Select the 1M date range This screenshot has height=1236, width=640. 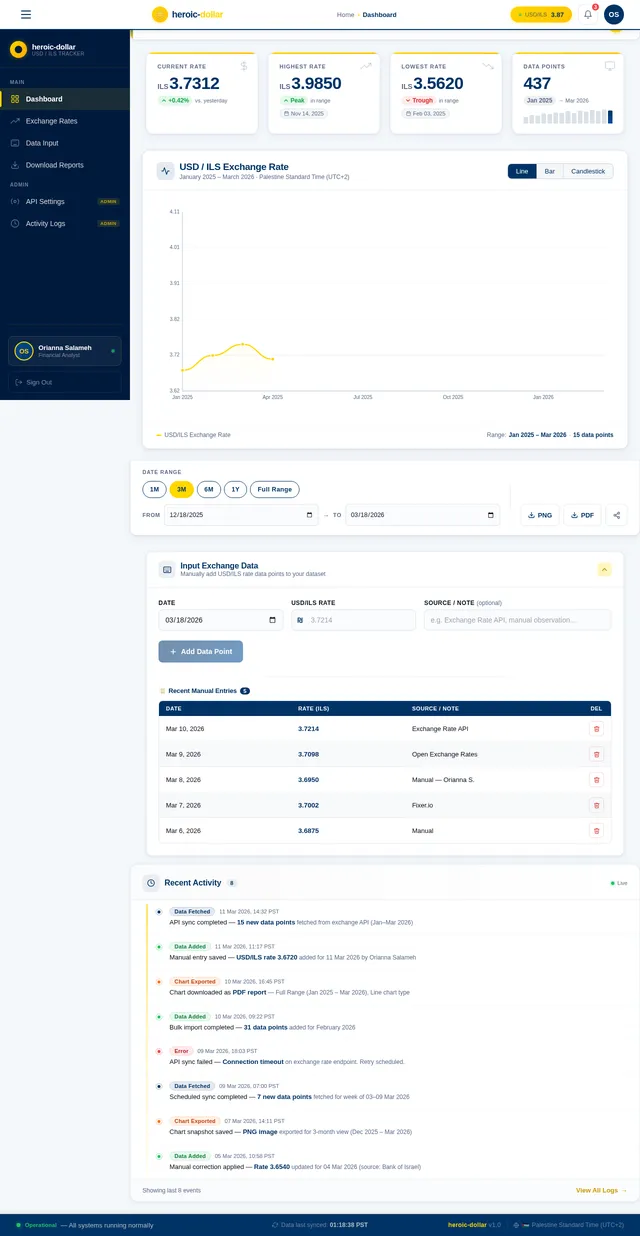154,489
